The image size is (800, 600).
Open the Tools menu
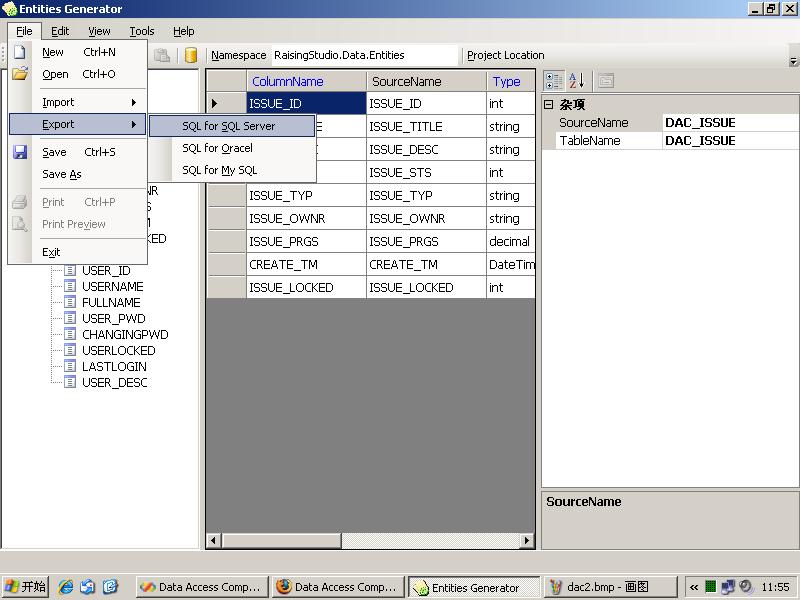[142, 31]
